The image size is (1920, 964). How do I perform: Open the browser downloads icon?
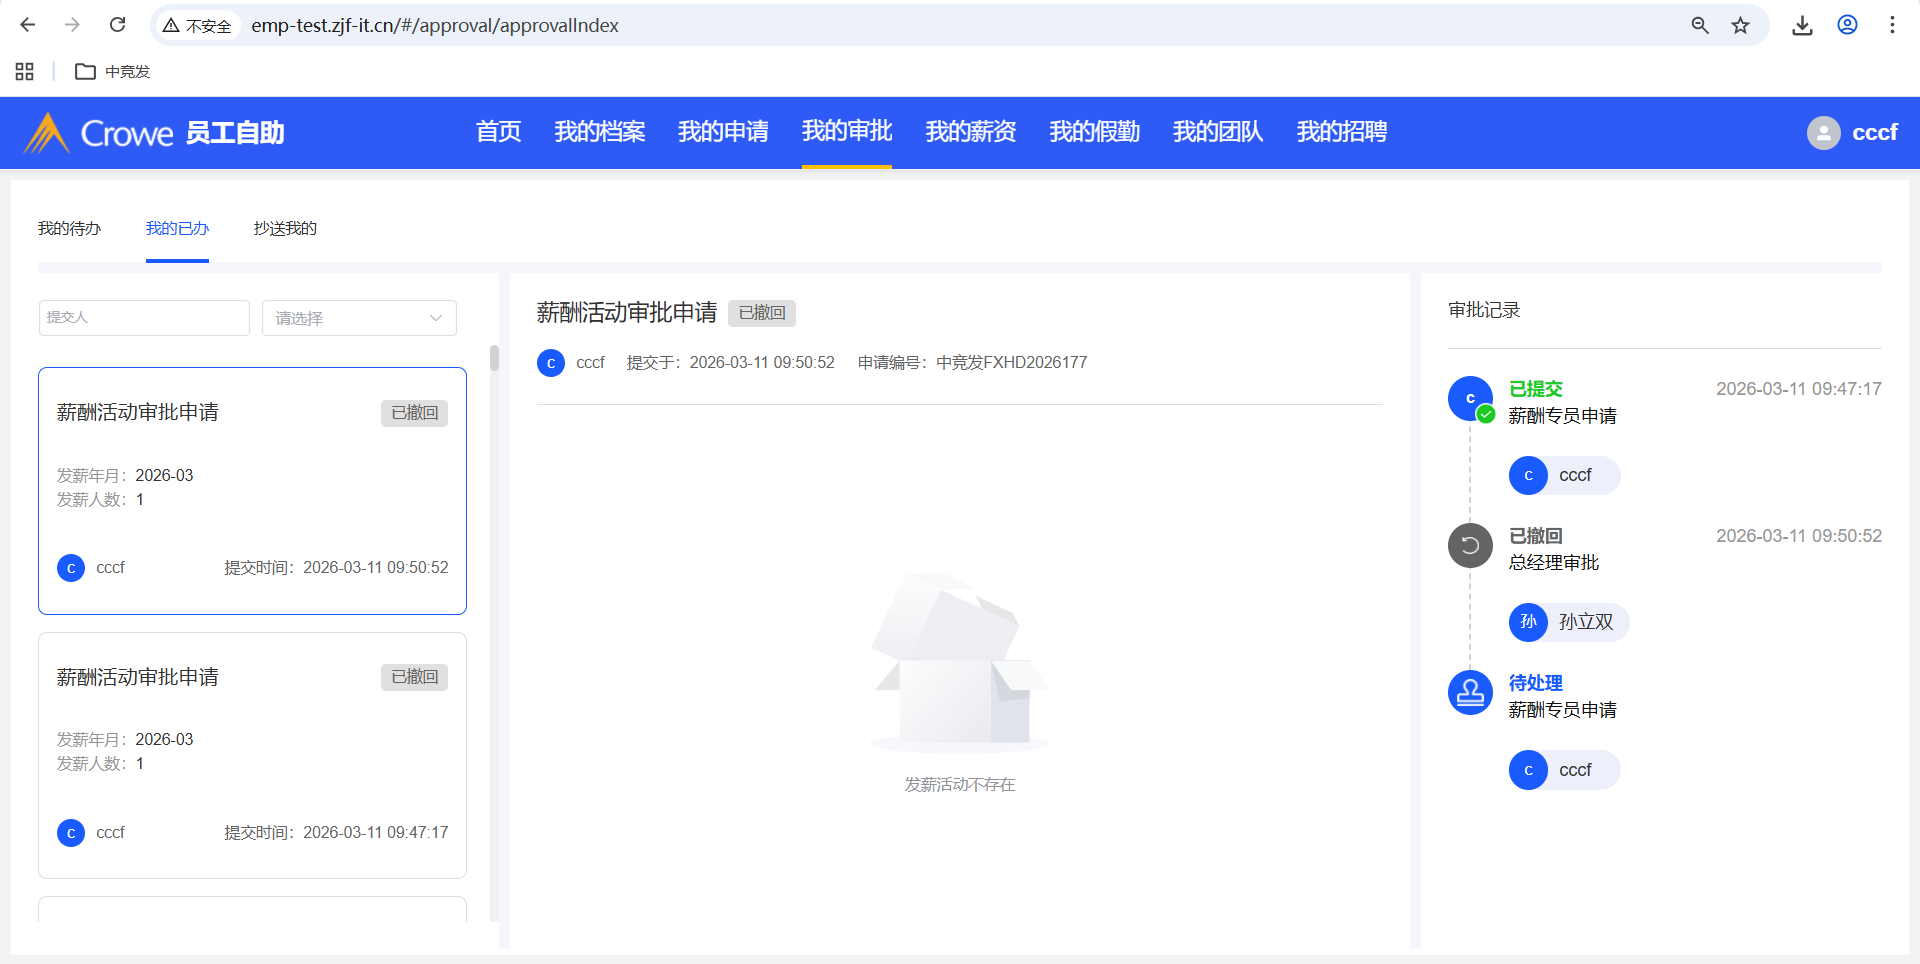pos(1802,25)
